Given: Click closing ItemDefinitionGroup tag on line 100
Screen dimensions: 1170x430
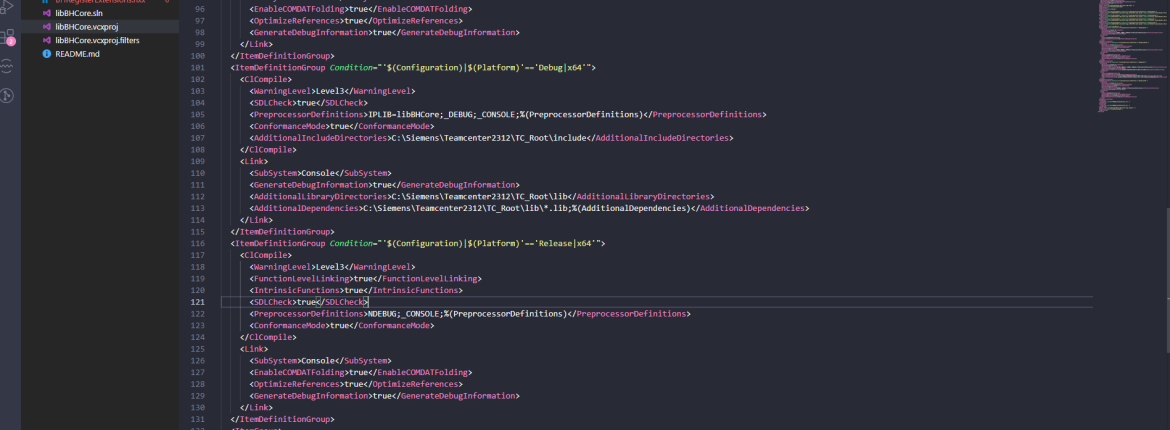Looking at the screenshot, I should [283, 56].
